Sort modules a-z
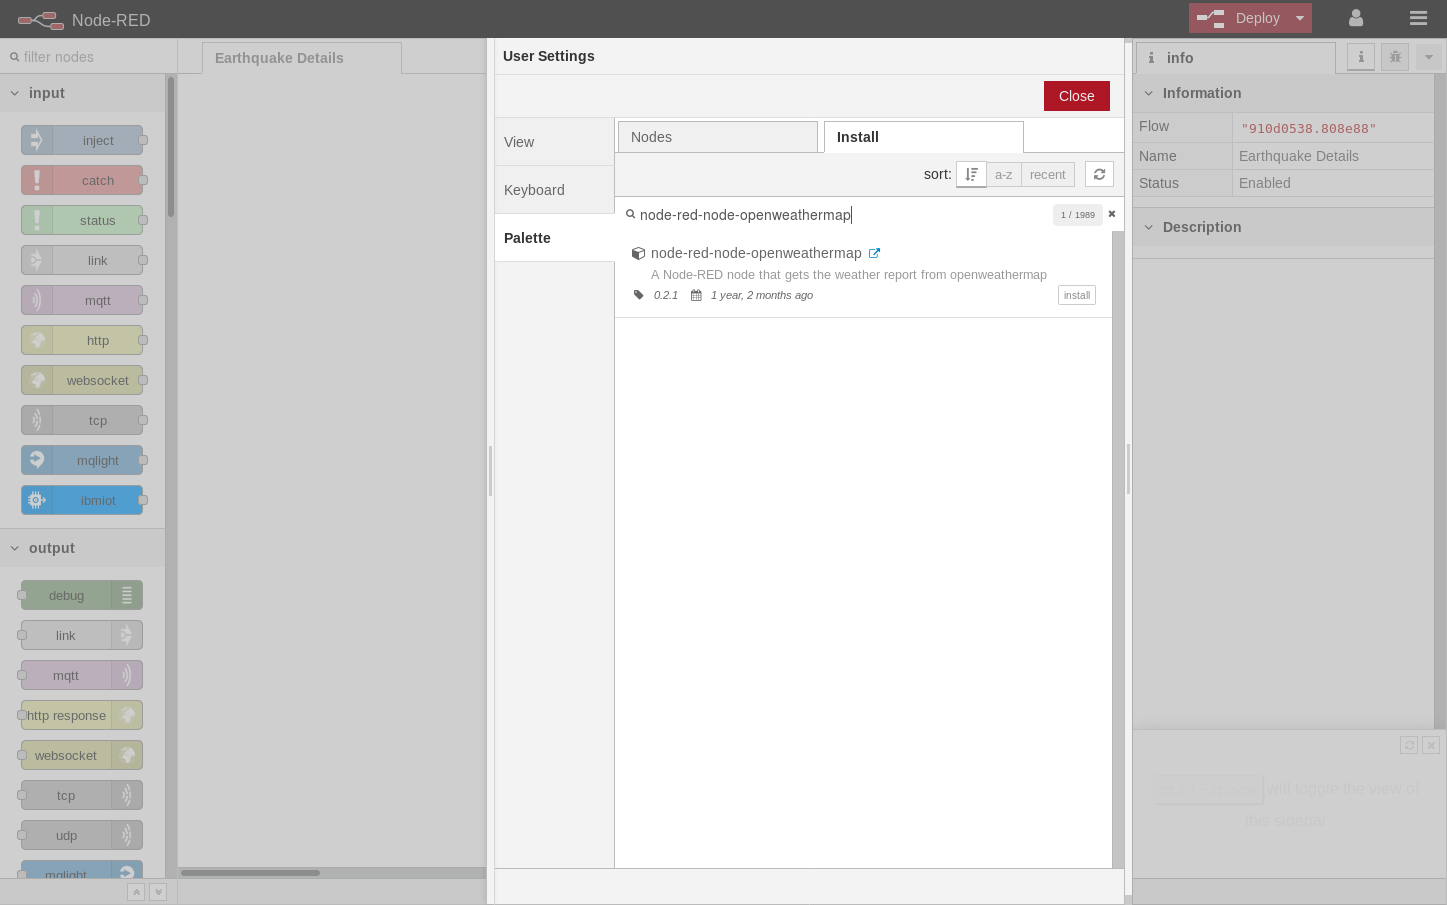 [1004, 174]
